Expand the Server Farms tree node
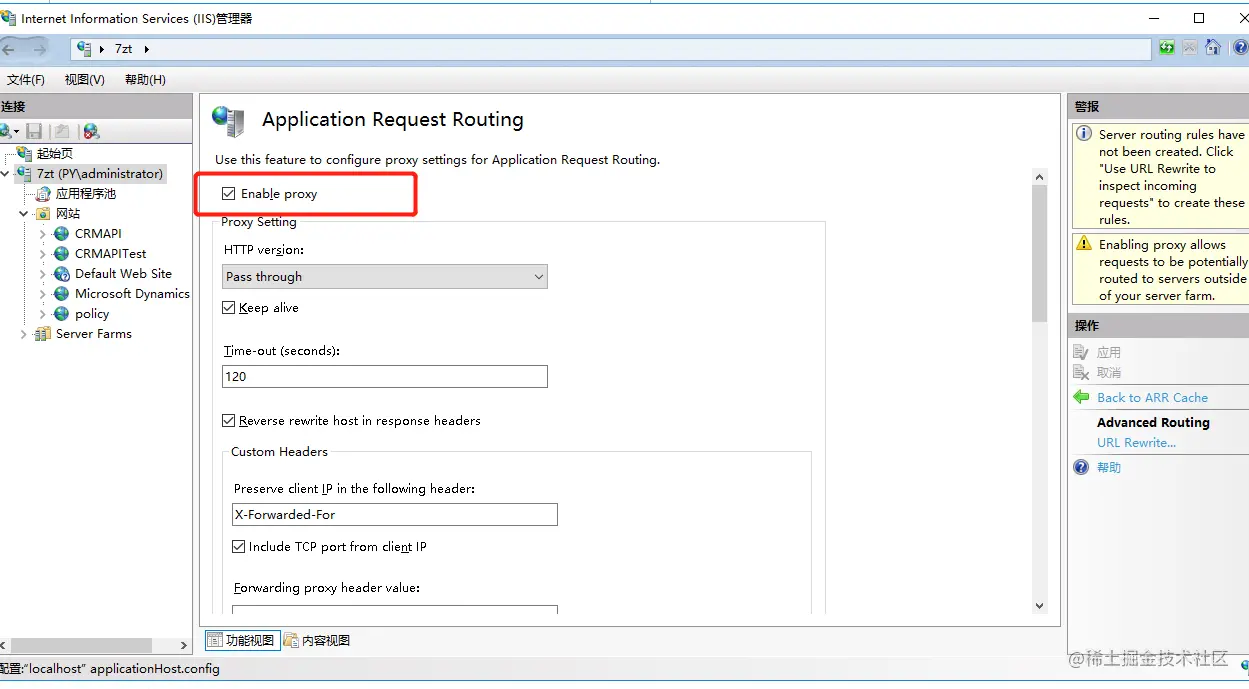This screenshot has height=689, width=1249. (24, 334)
